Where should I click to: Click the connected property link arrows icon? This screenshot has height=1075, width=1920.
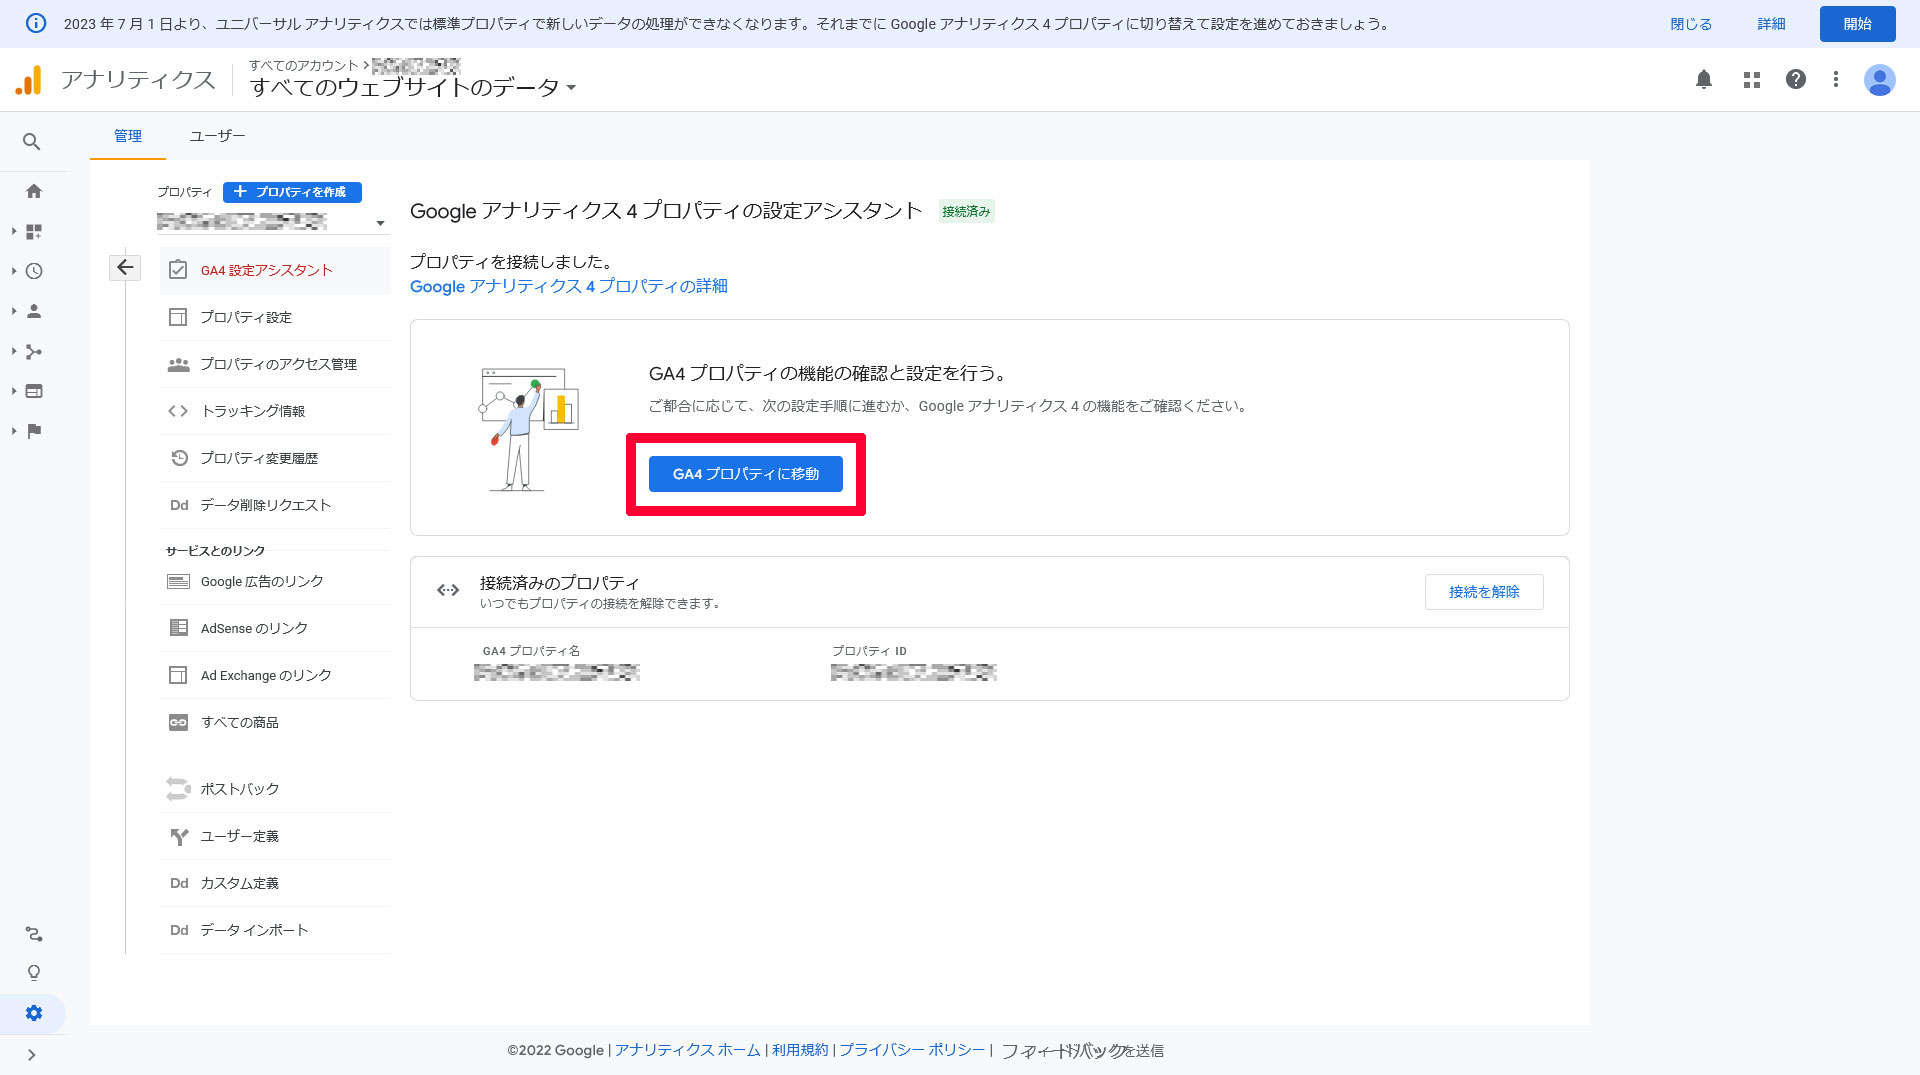click(448, 590)
